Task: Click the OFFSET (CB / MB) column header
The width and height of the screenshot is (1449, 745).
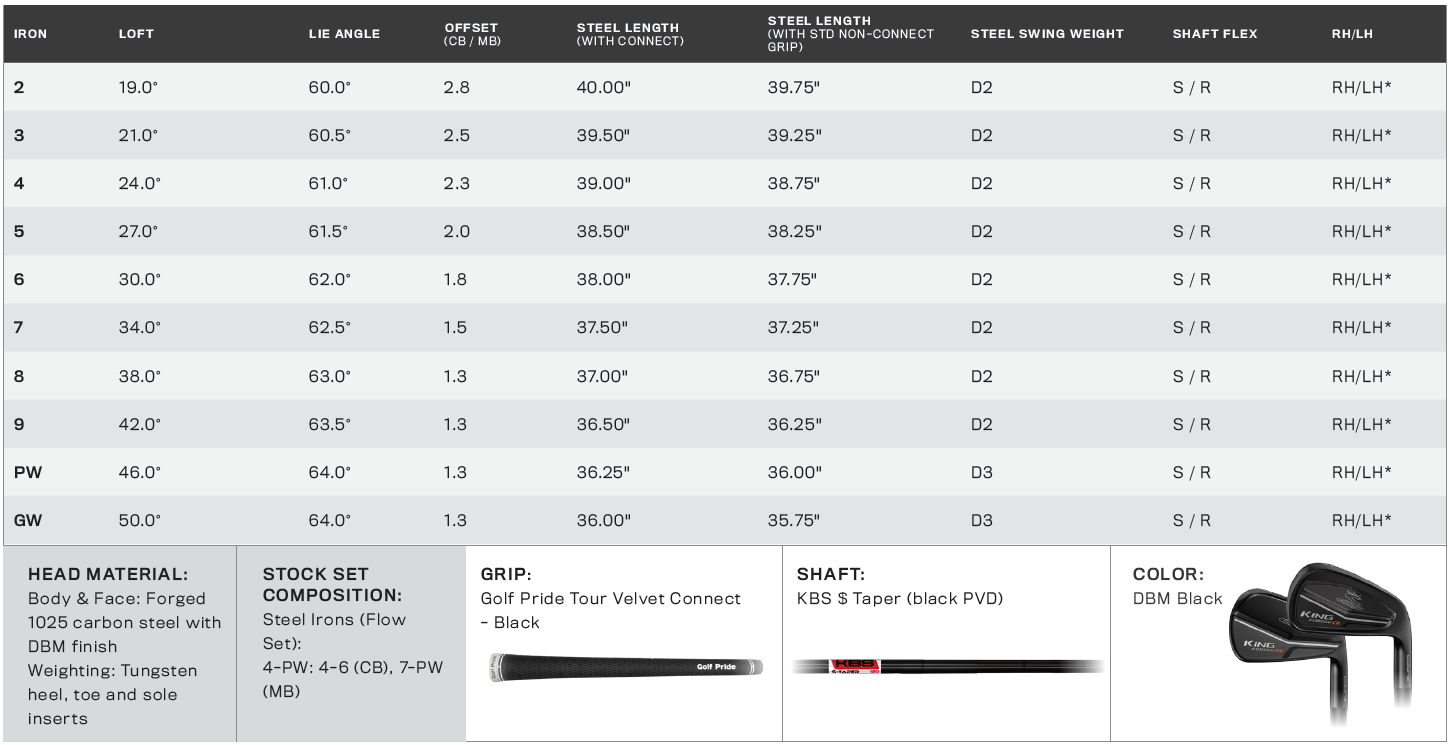Action: (x=473, y=34)
